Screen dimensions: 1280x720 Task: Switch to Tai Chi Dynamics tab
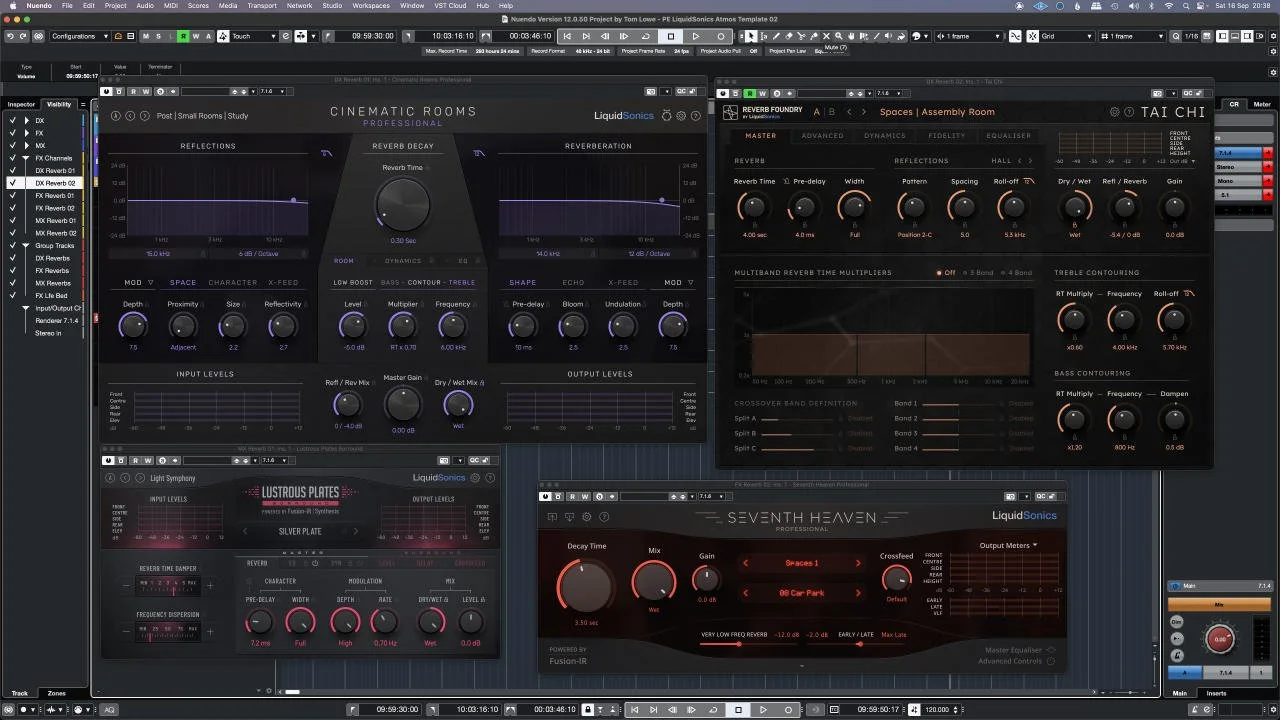coord(884,136)
